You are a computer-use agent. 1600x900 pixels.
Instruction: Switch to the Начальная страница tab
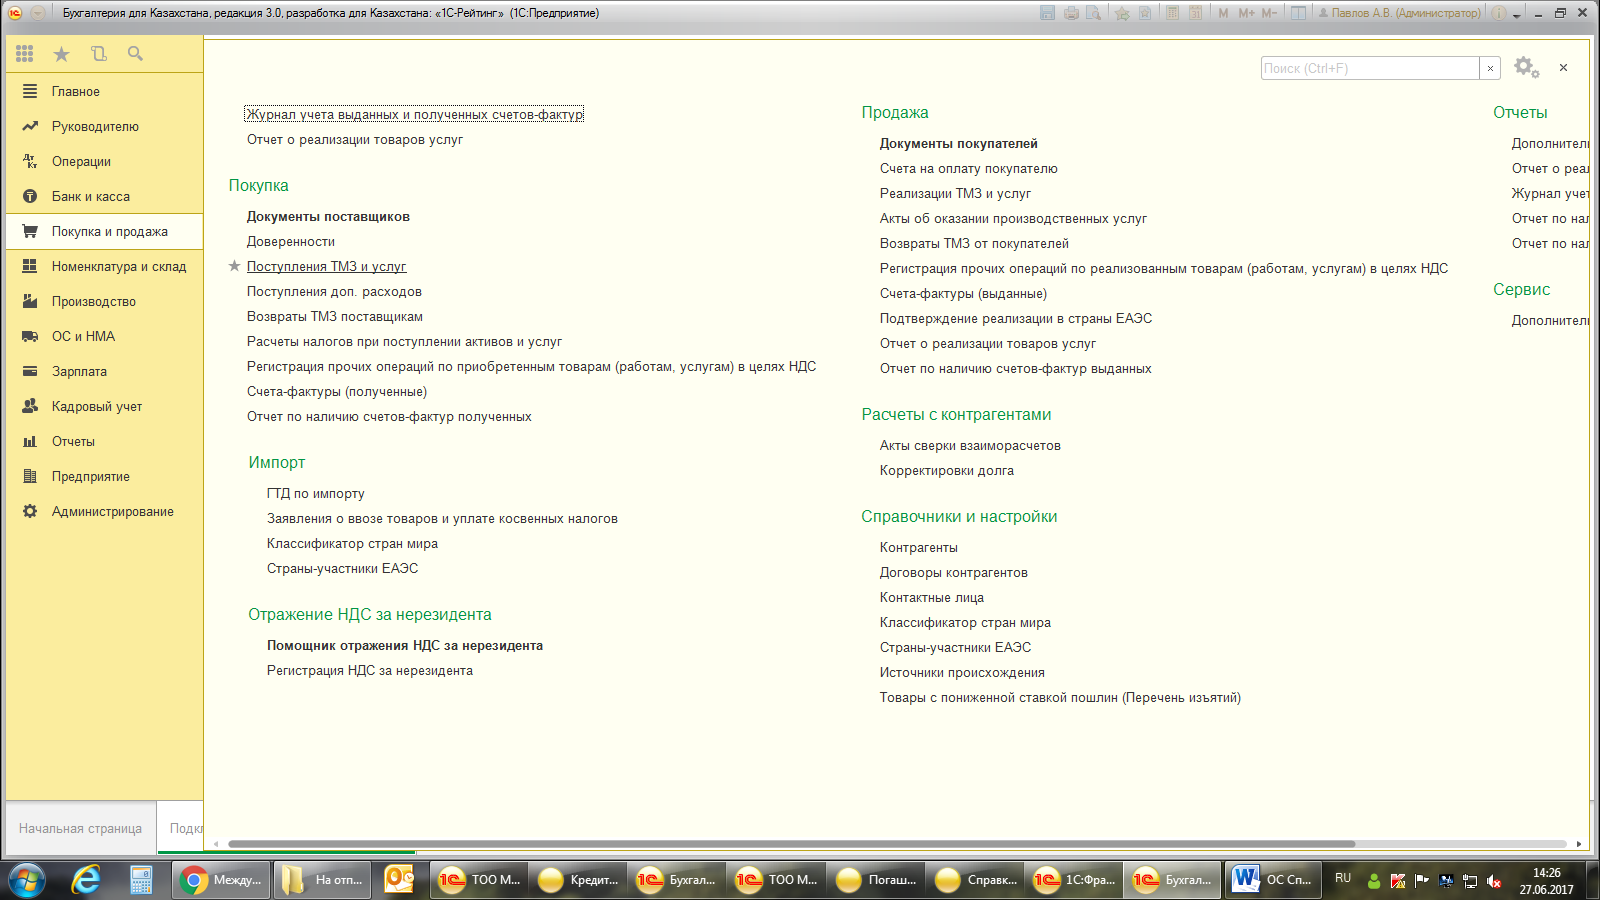(x=80, y=828)
